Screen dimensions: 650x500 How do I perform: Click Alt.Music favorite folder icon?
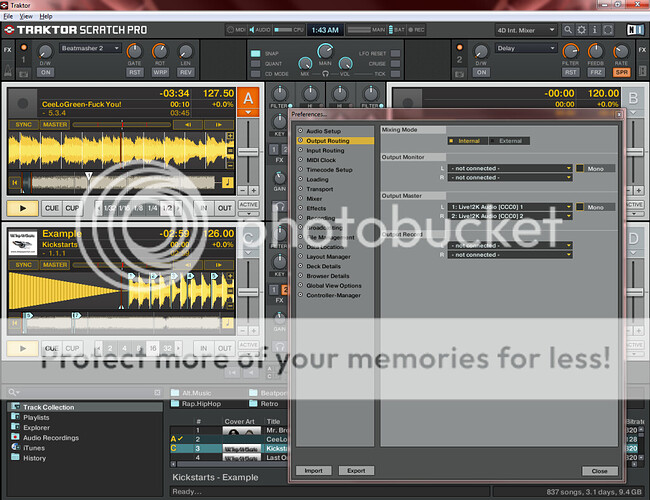(x=175, y=393)
